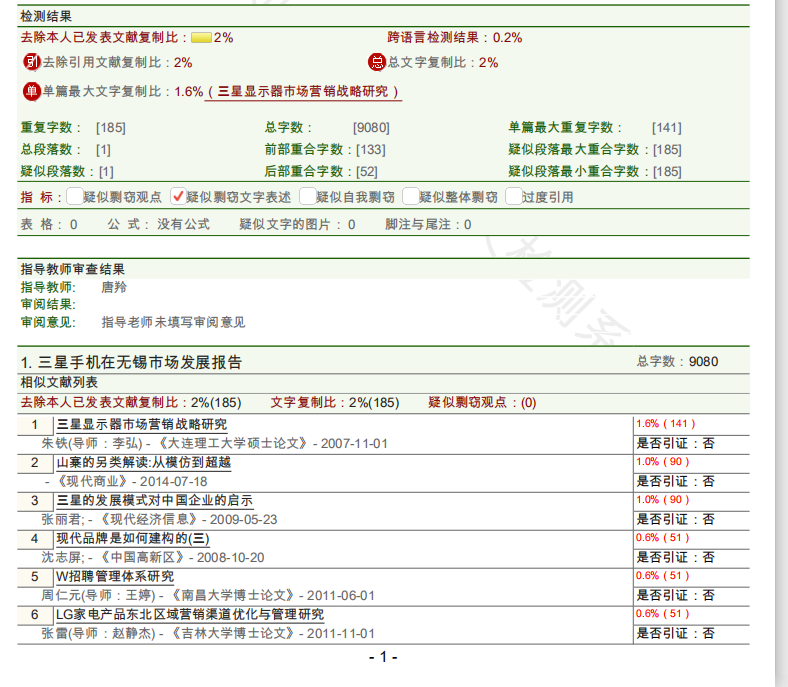This screenshot has width=788, height=687.
Task: Check the 疑似整体剽窃 checkbox
Action: coord(410,197)
